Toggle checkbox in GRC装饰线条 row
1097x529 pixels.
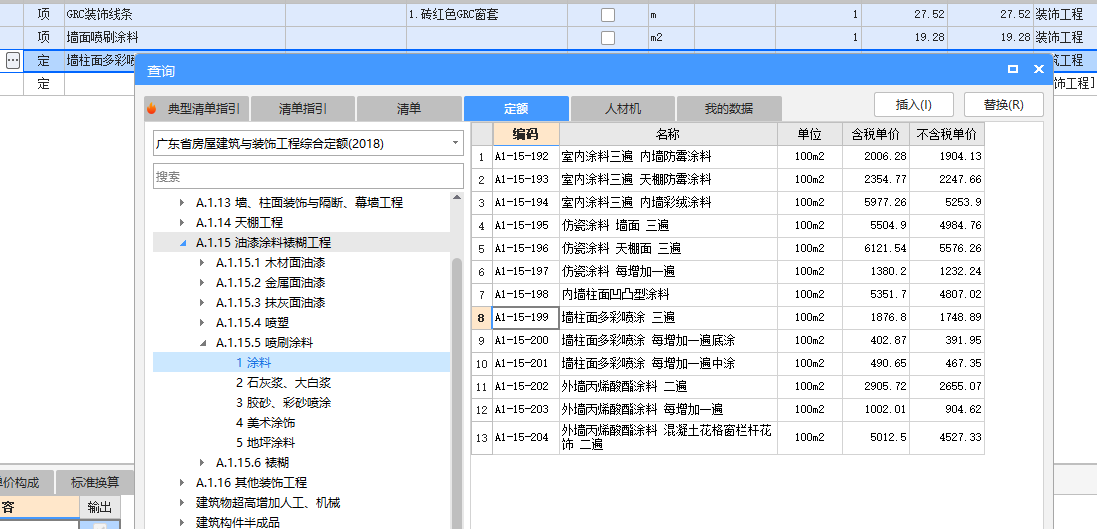point(608,15)
